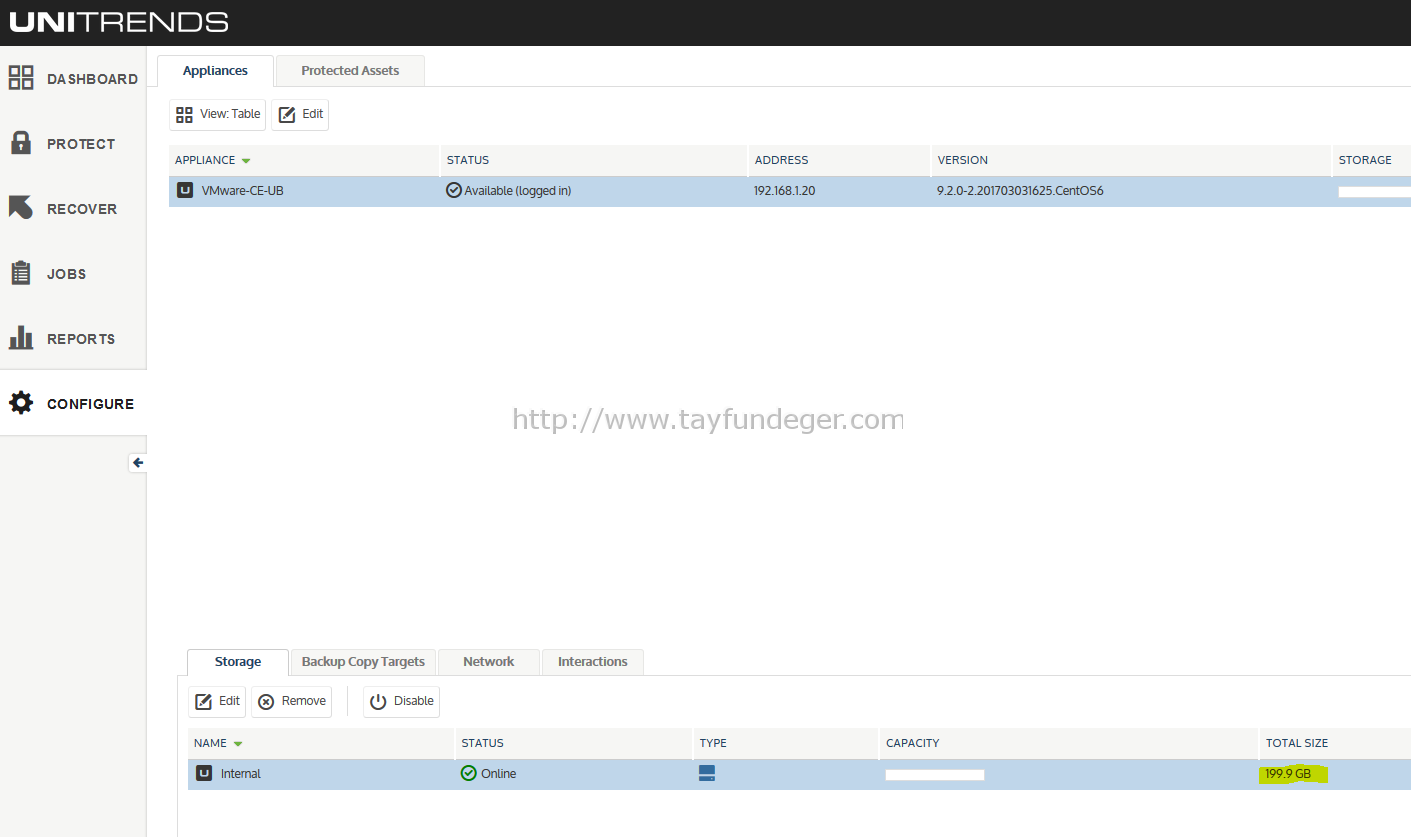The image size is (1411, 837).
Task: Click the STORAGE column header
Action: click(x=1371, y=160)
